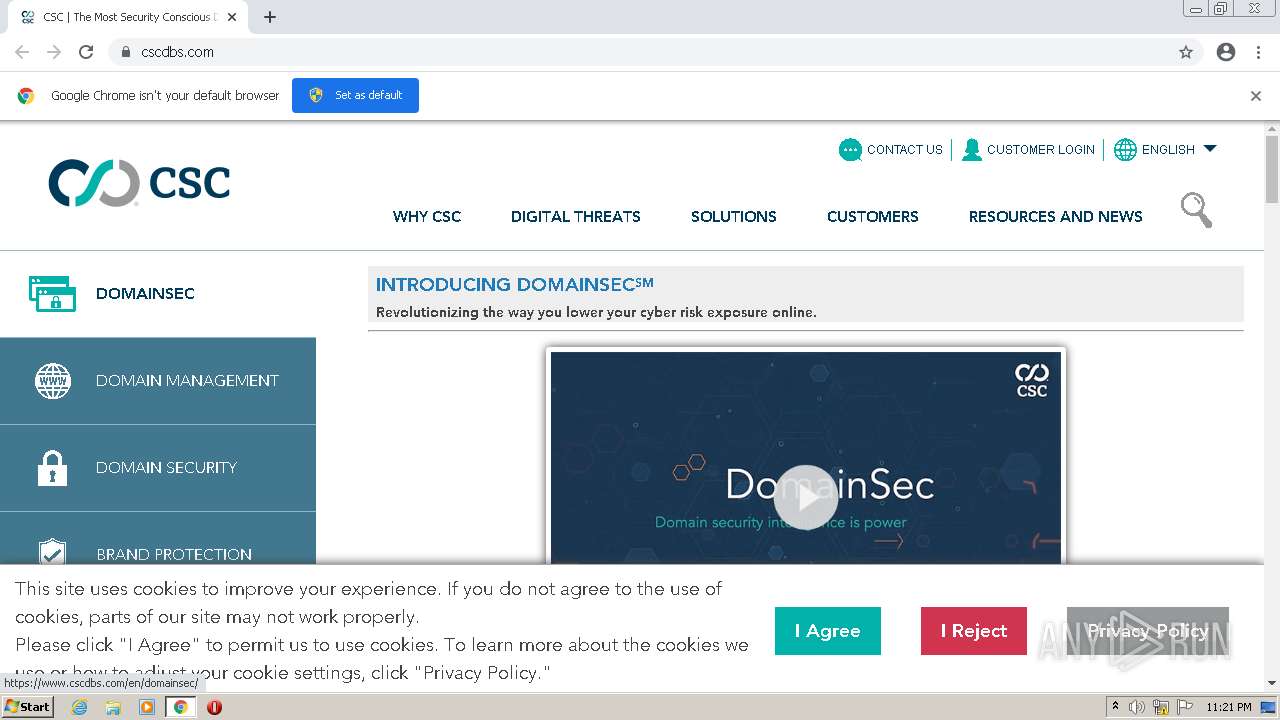Select the CSC browser tab
The image size is (1280, 720).
[x=128, y=17]
